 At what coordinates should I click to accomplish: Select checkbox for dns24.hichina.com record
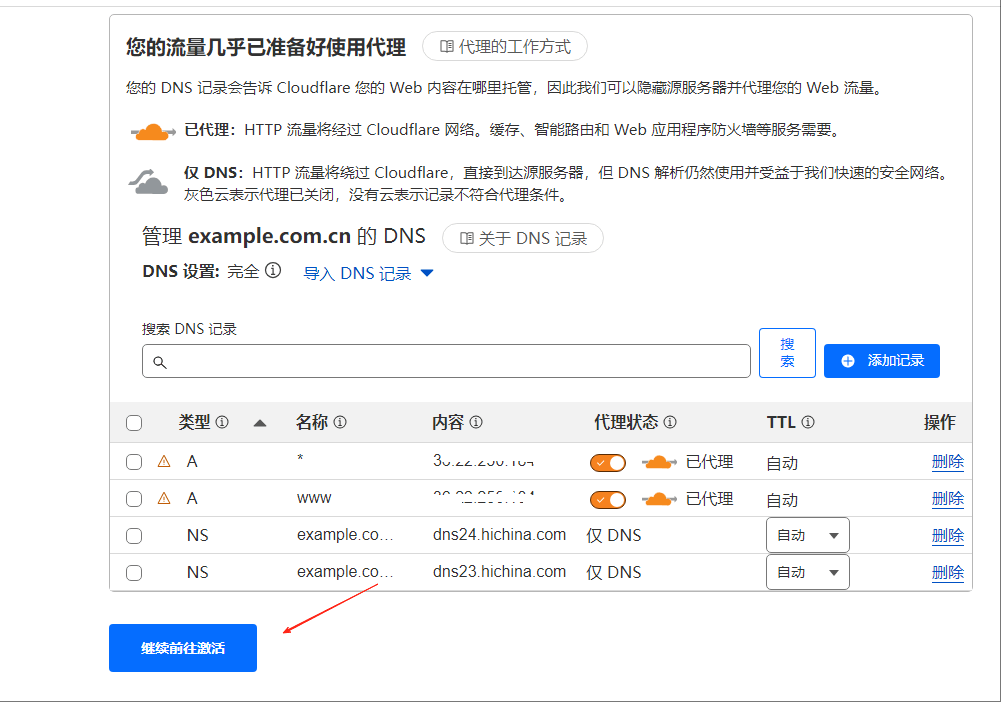pos(134,536)
